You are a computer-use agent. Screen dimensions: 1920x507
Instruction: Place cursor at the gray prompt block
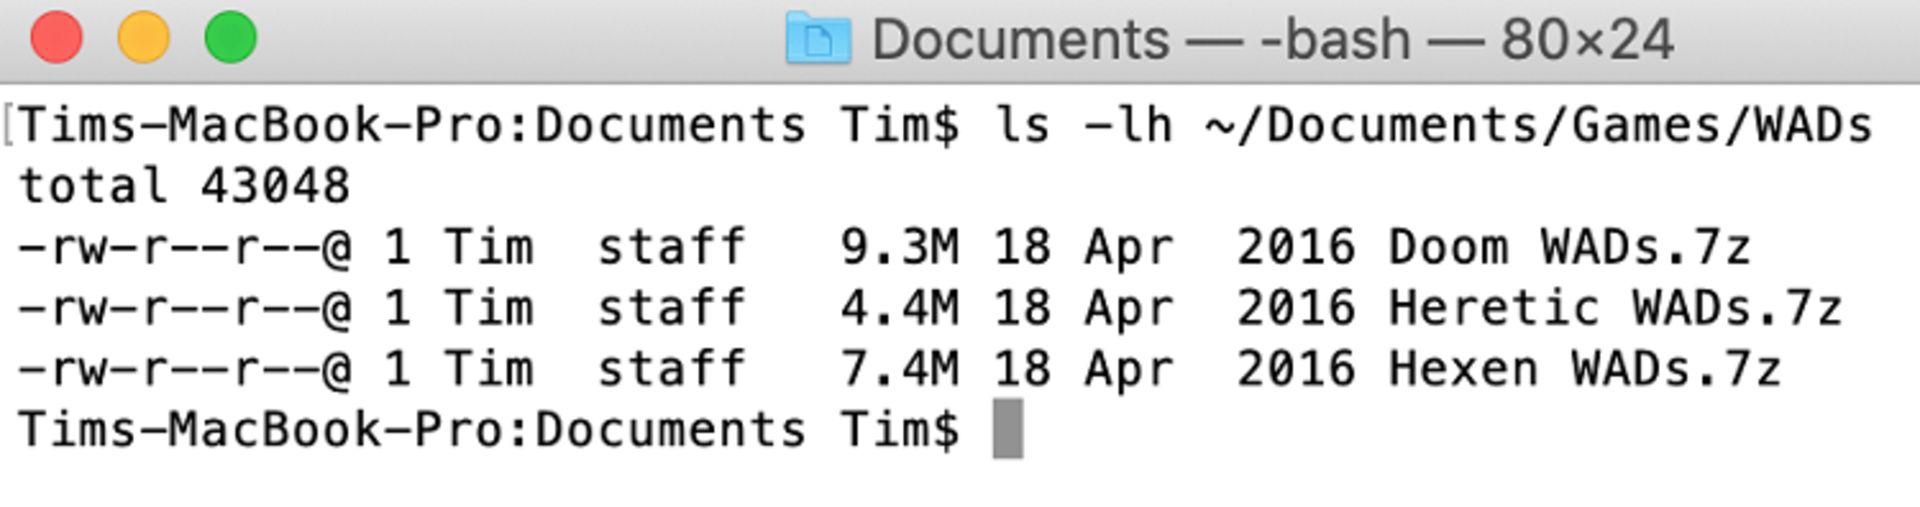[1008, 429]
